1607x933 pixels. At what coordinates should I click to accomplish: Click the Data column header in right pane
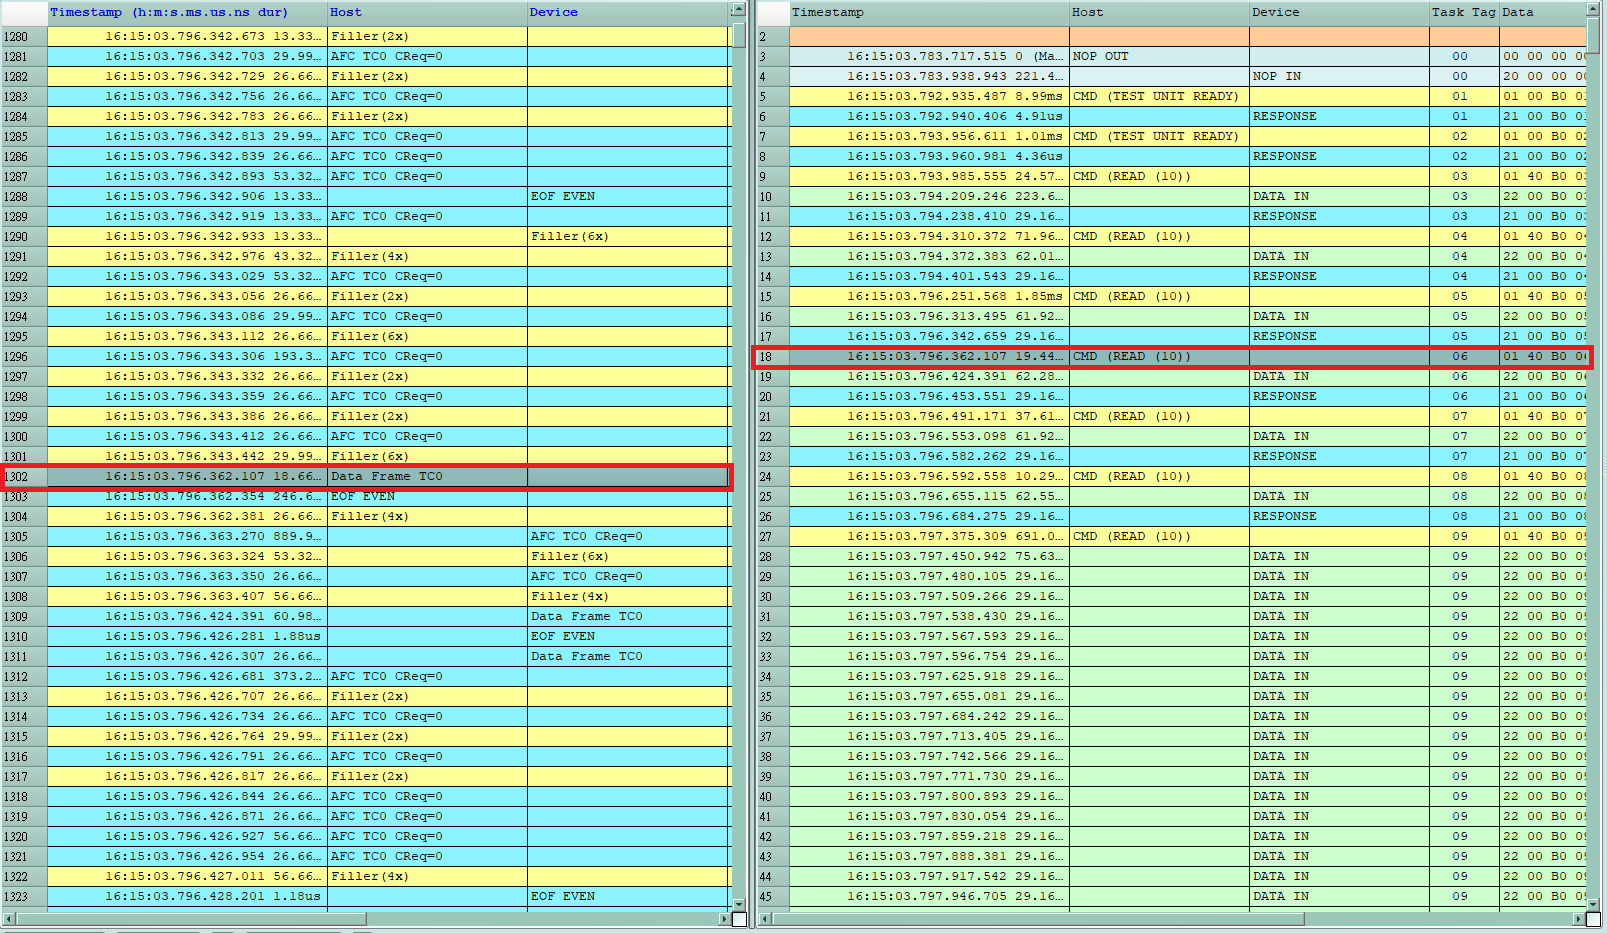click(x=1542, y=12)
